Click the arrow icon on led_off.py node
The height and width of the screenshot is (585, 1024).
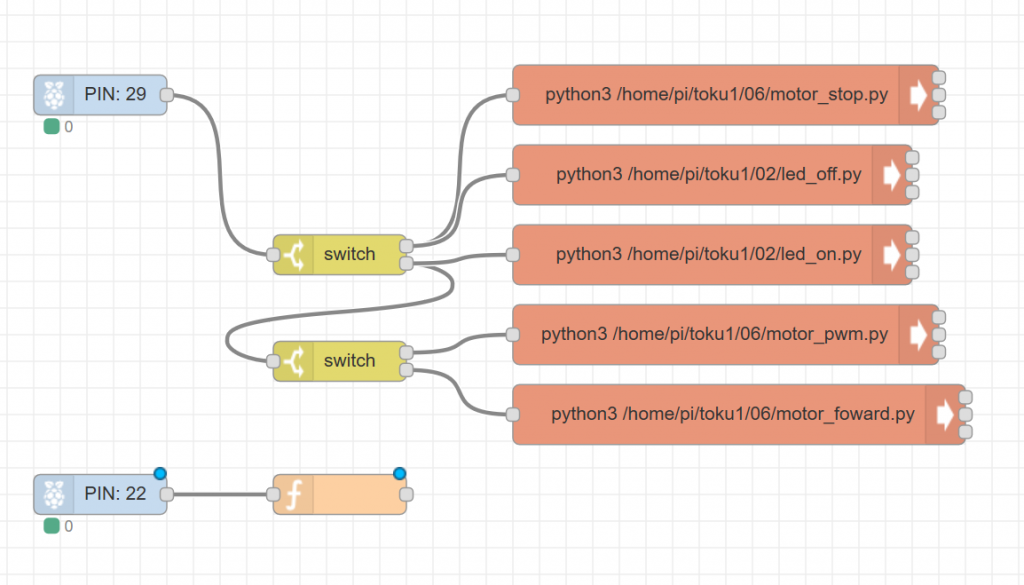pos(889,174)
